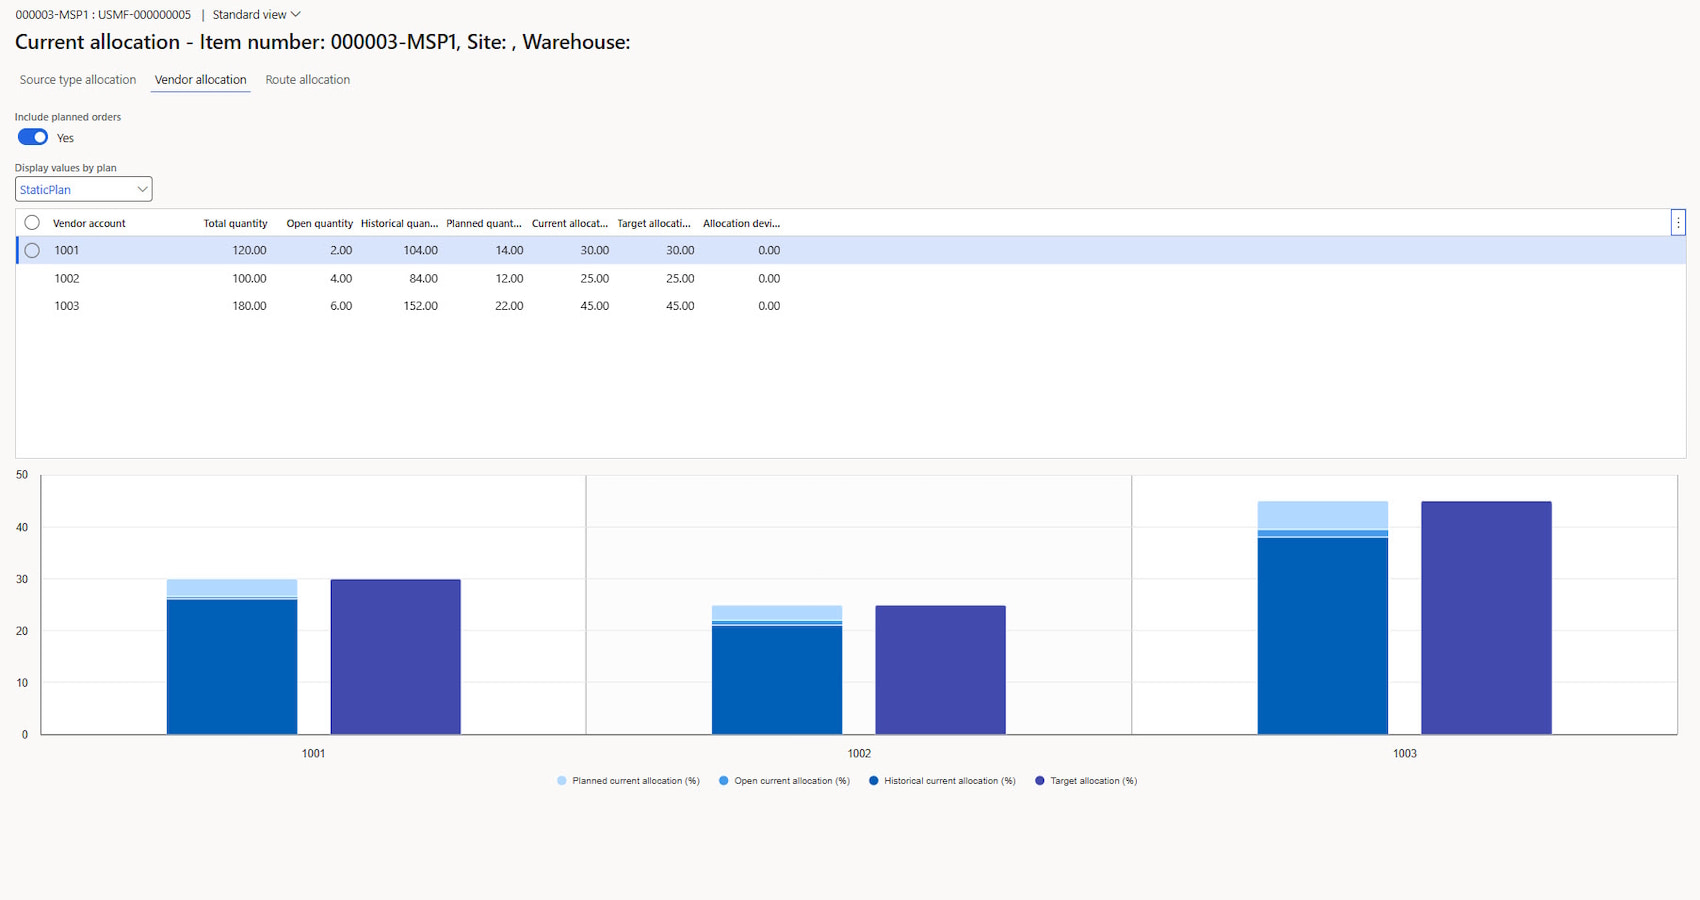Select historical quantity 152.00 cell
Viewport: 1700px width, 900px height.
pos(420,306)
